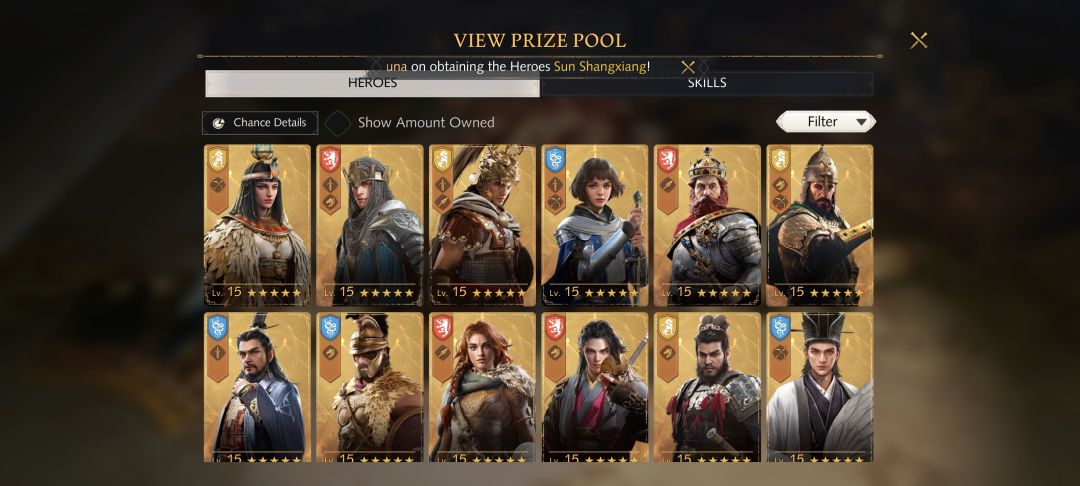Open Chance Details
This screenshot has width=1080, height=486.
coord(260,123)
